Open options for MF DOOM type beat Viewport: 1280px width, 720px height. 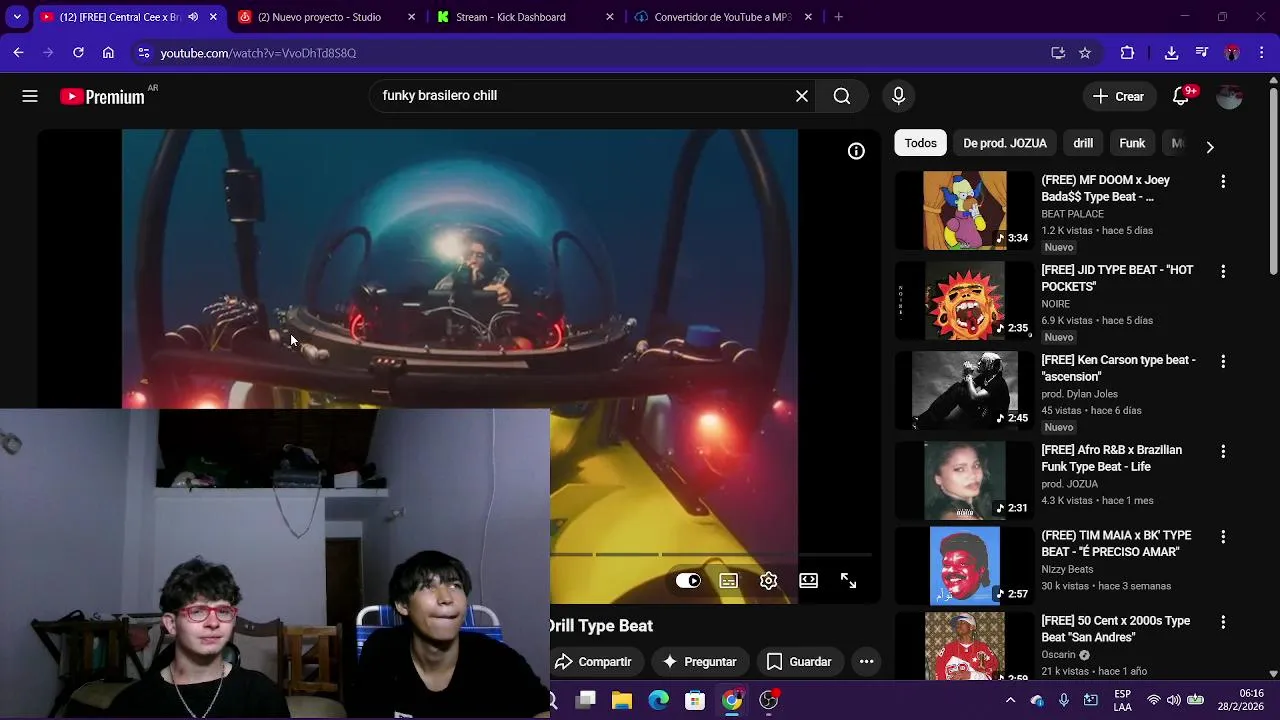click(x=1222, y=182)
